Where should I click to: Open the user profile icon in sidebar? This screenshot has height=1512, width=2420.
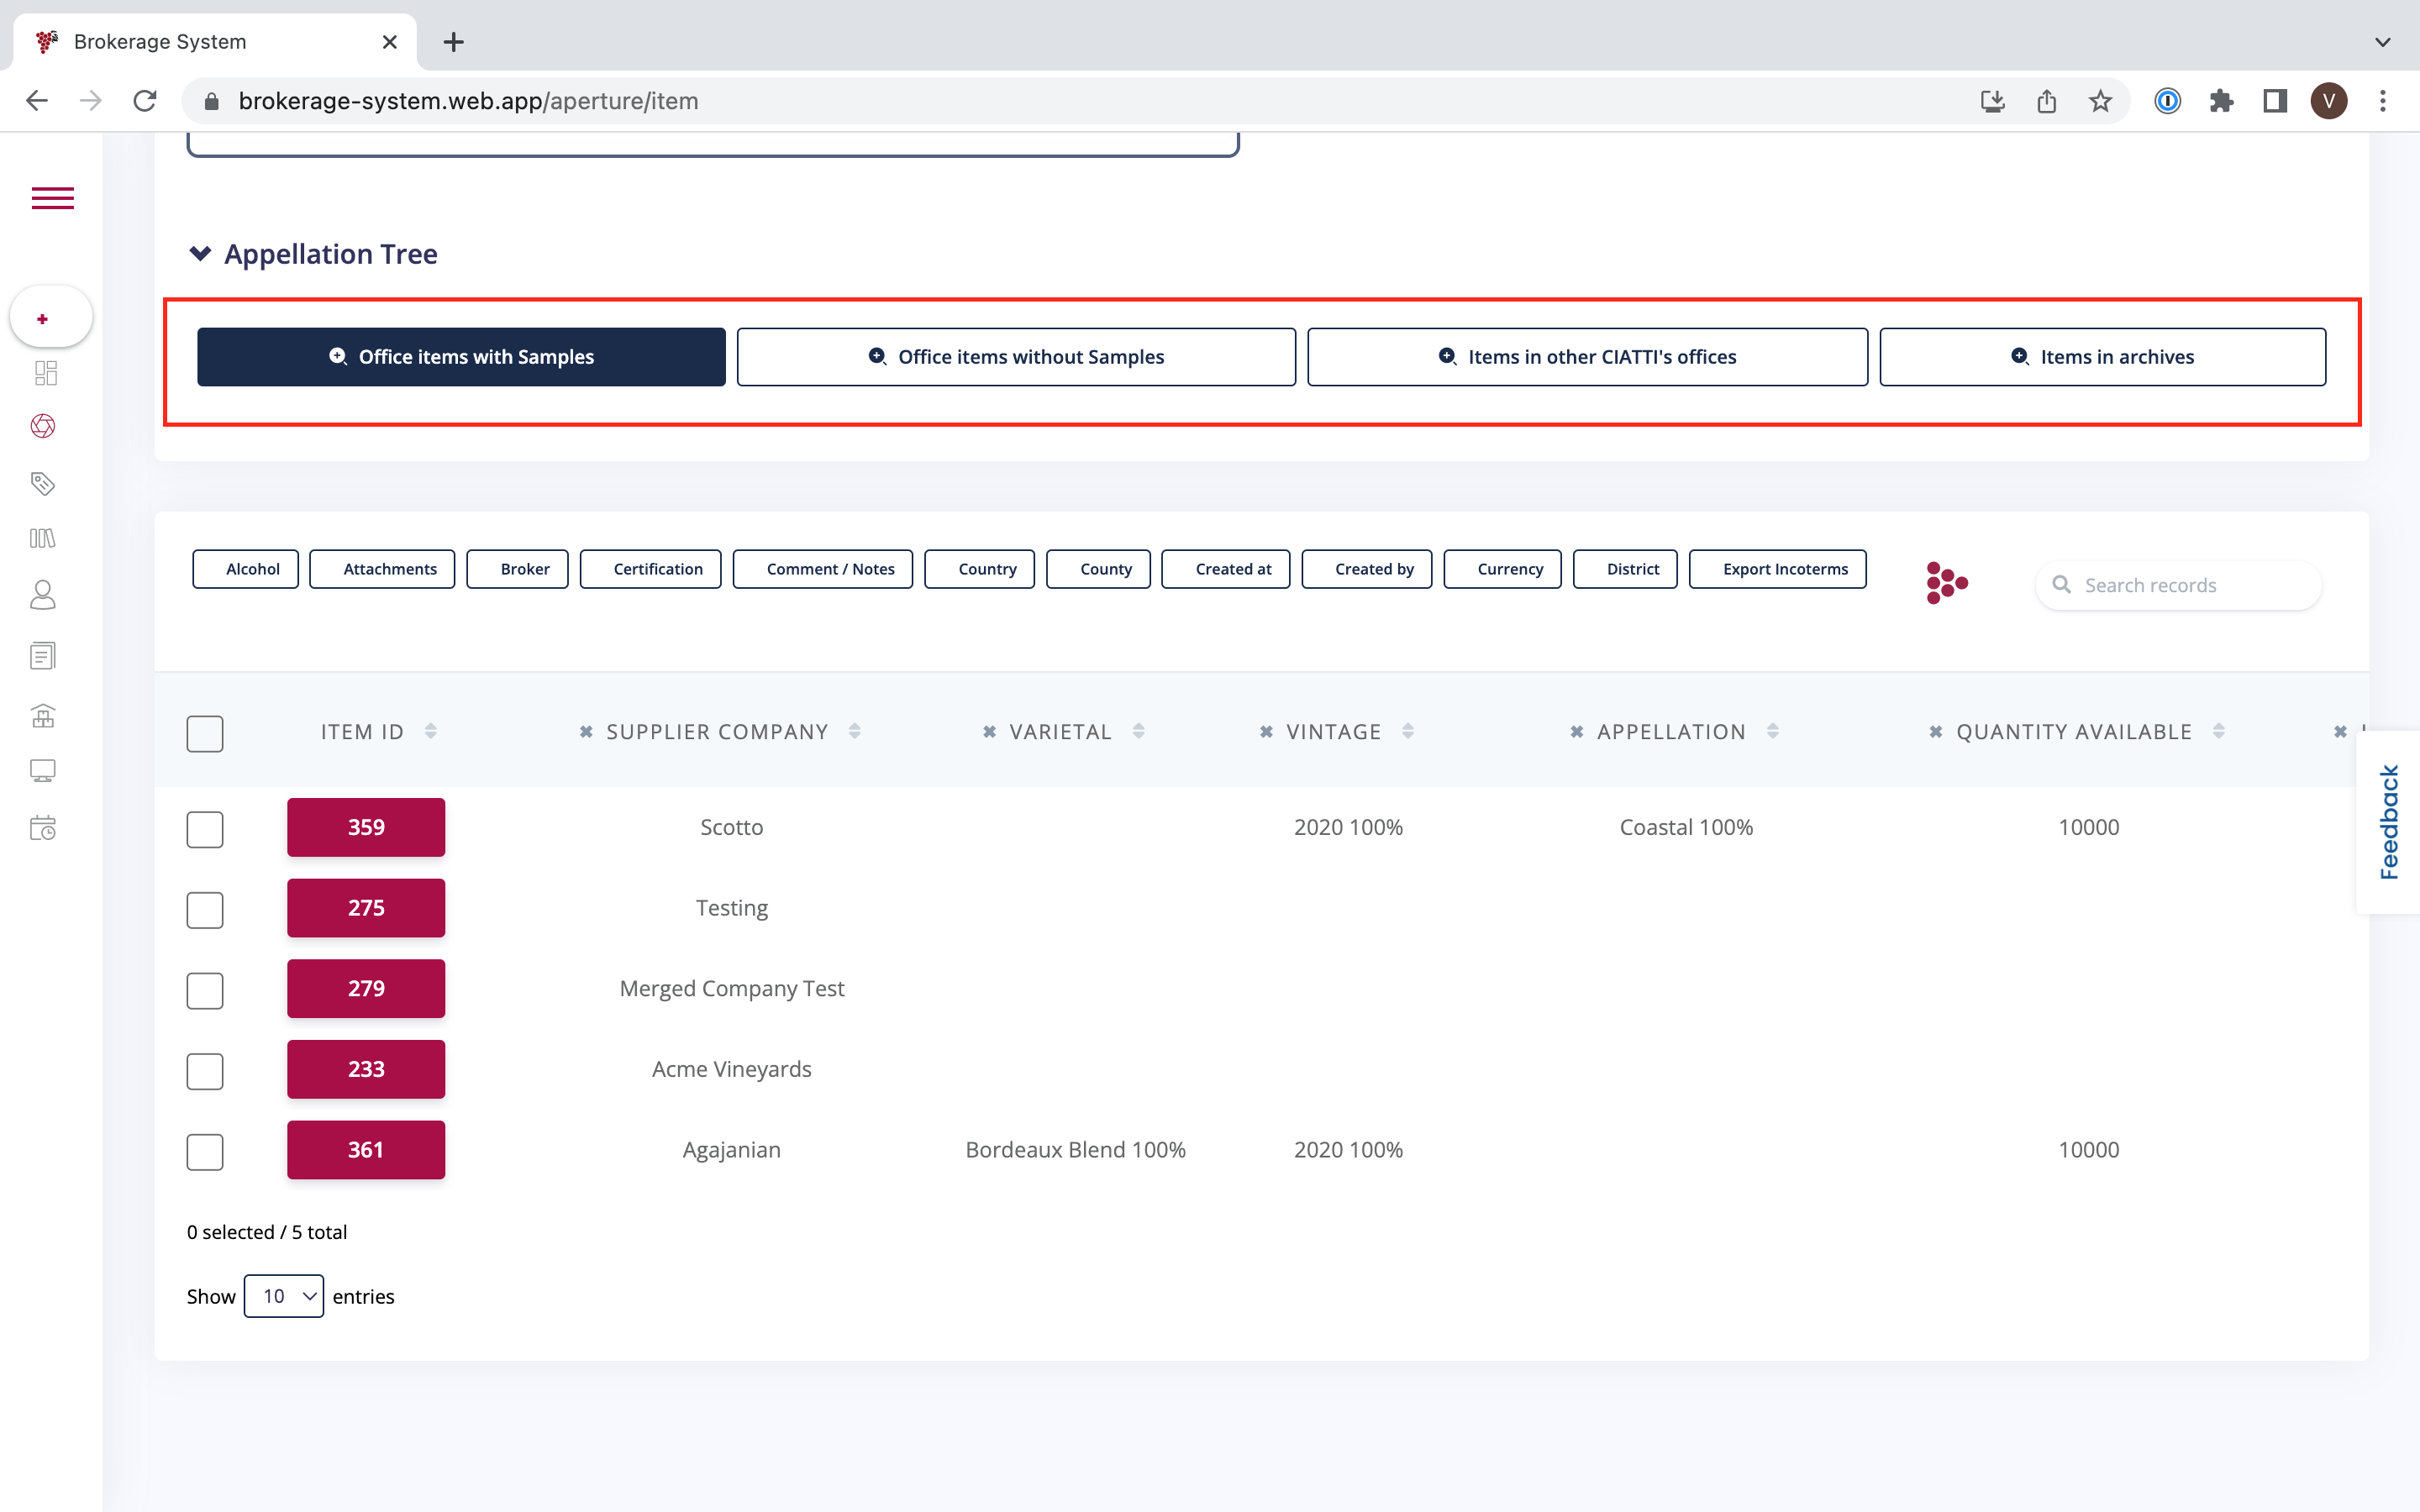(43, 595)
